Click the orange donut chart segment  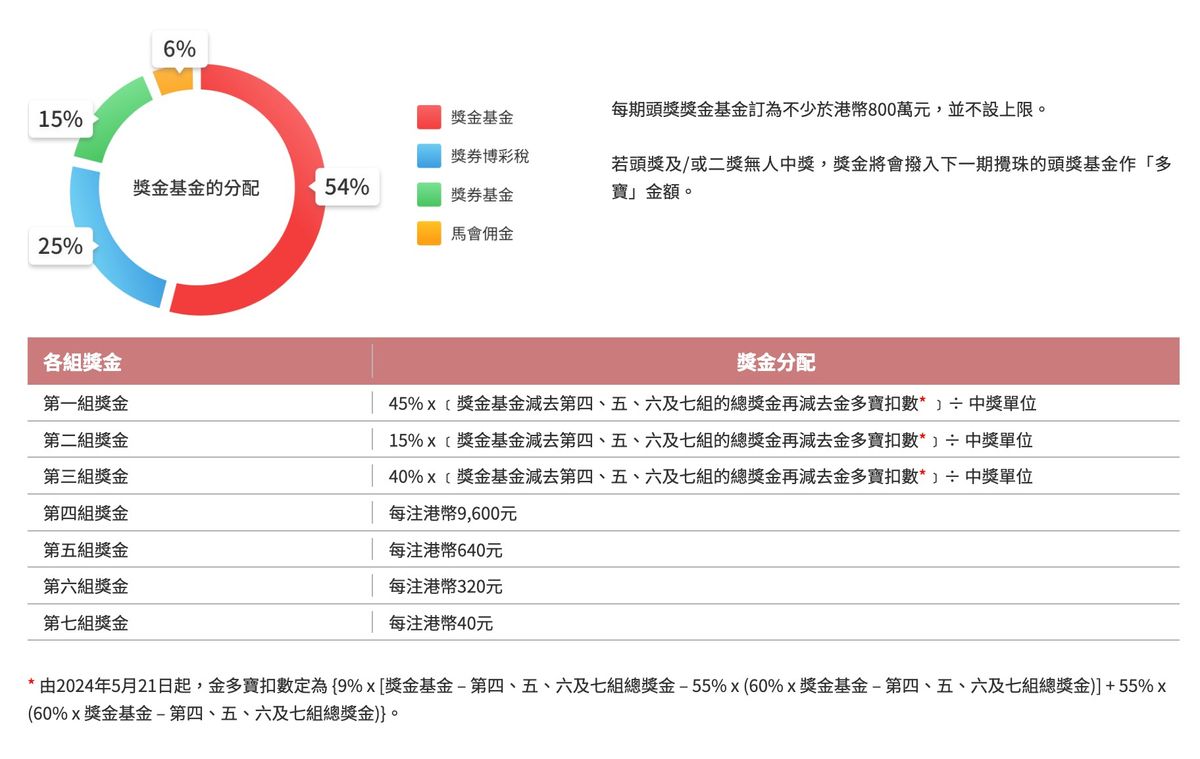click(x=177, y=79)
